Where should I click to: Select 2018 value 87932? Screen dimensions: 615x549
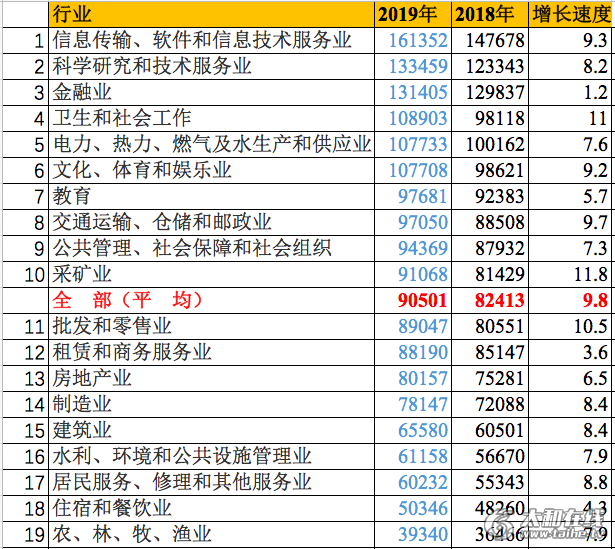(x=490, y=249)
